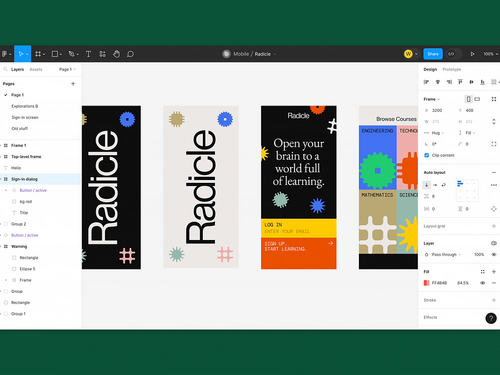Select the Comment tool
Image resolution: width=500 pixels, height=375 pixels.
[130, 54]
